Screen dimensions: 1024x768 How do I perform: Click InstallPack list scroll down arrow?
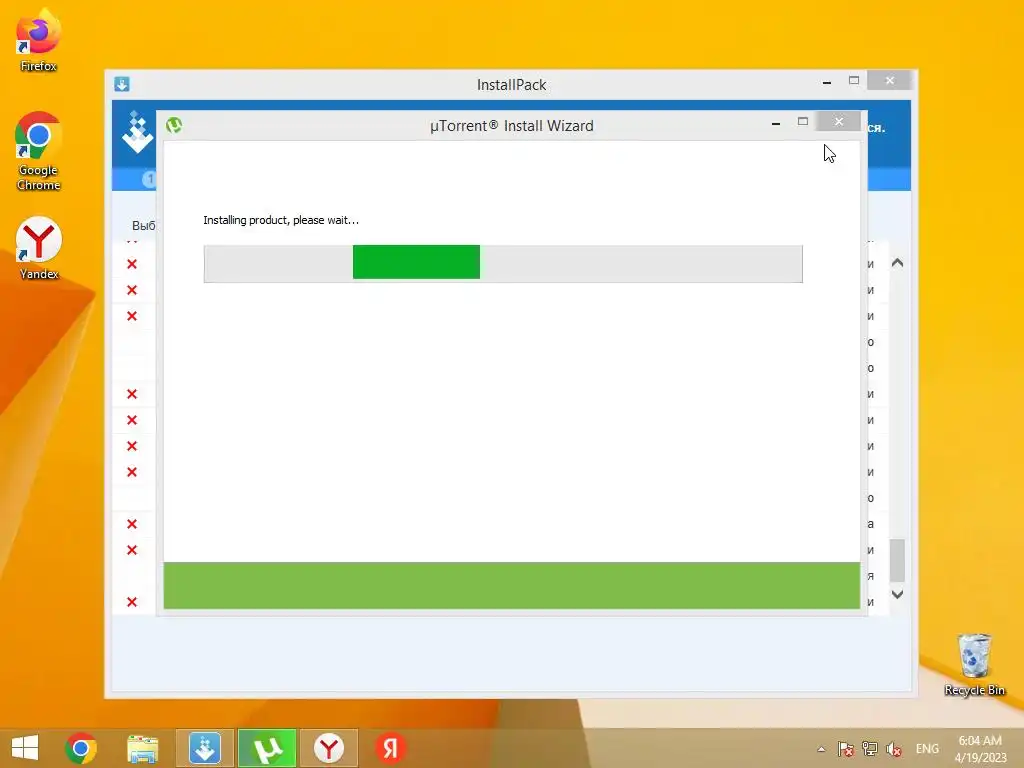pyautogui.click(x=897, y=594)
